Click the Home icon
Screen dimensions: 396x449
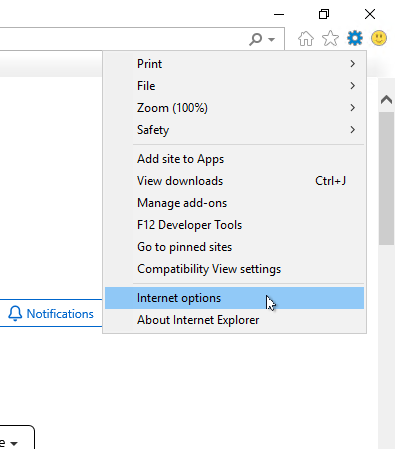(x=306, y=38)
